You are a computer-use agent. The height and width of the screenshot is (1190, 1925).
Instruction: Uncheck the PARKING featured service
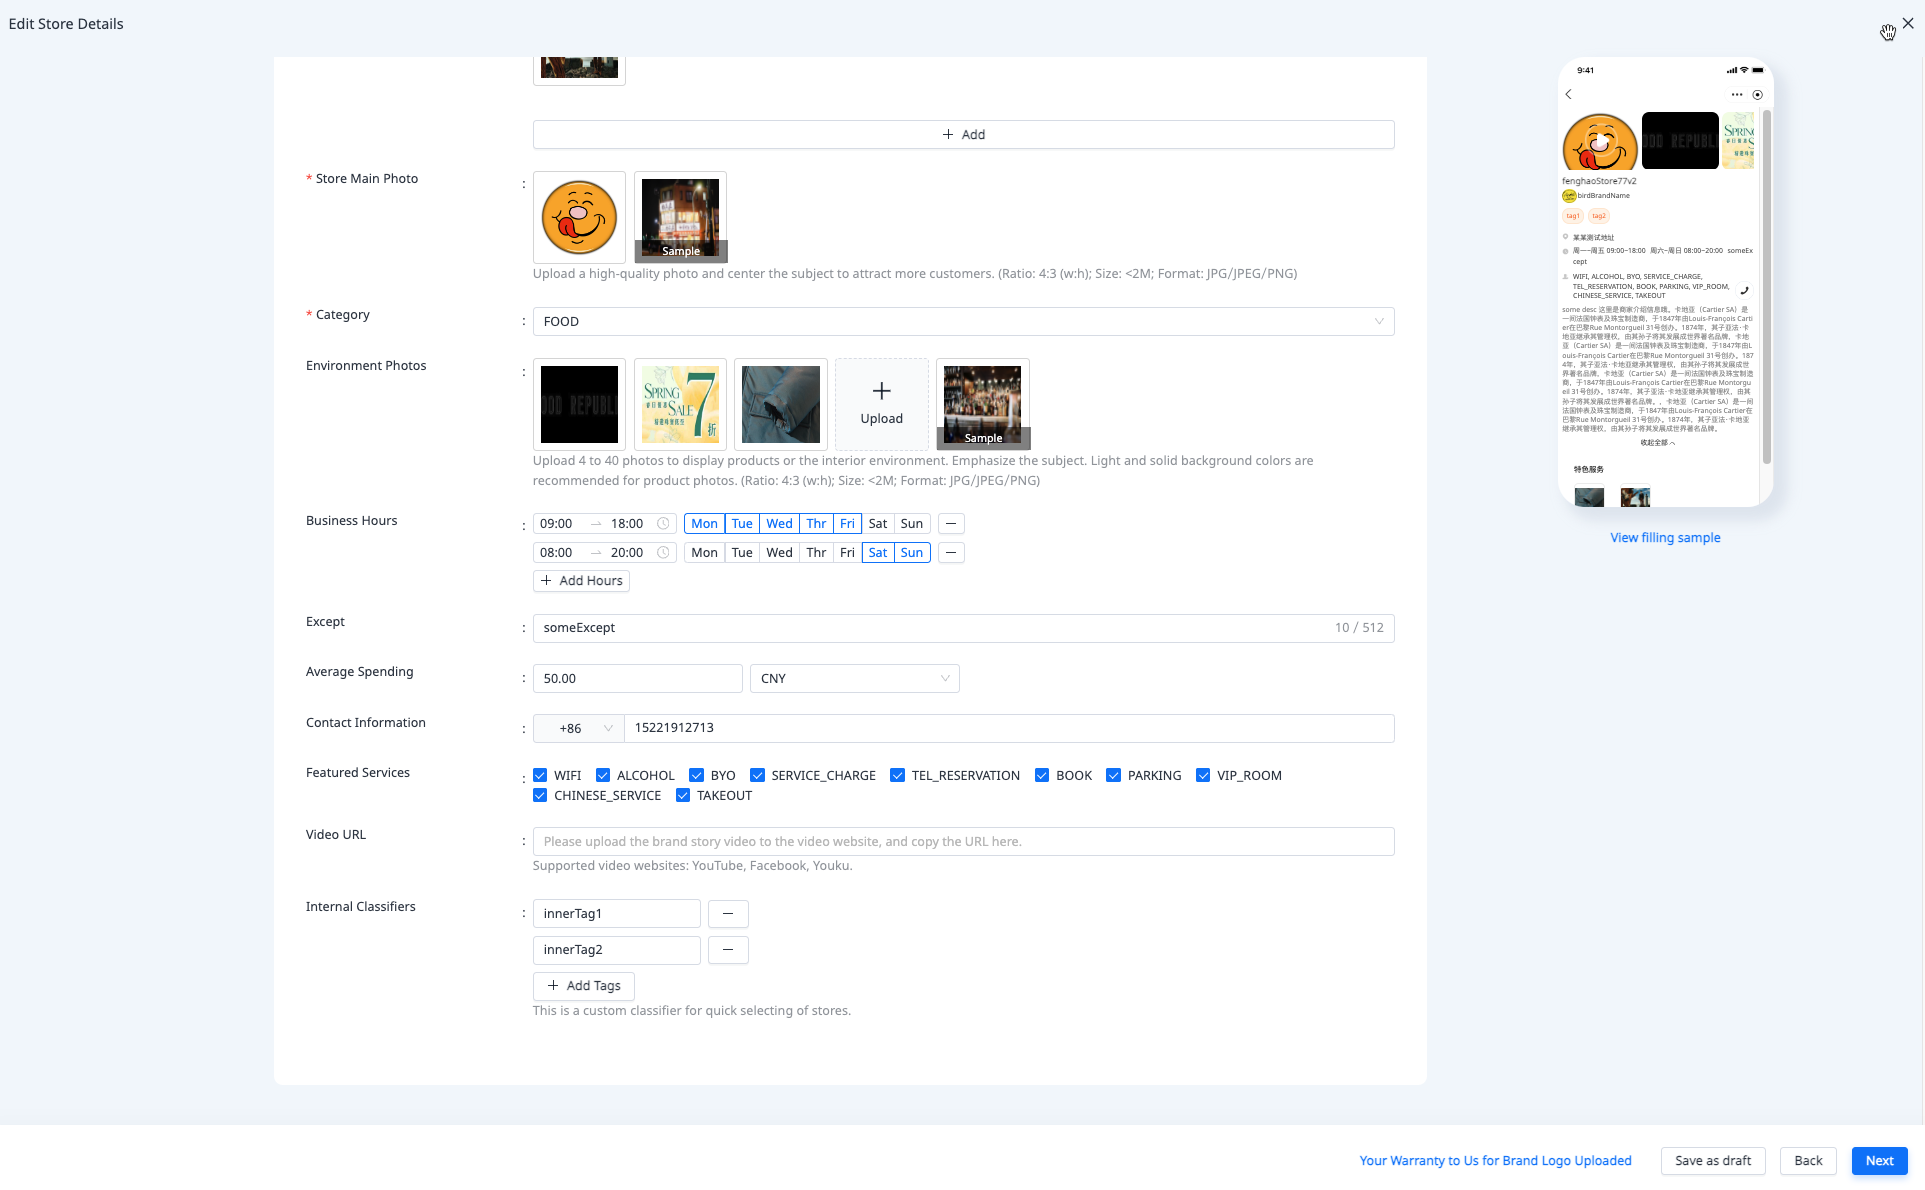coord(1113,776)
